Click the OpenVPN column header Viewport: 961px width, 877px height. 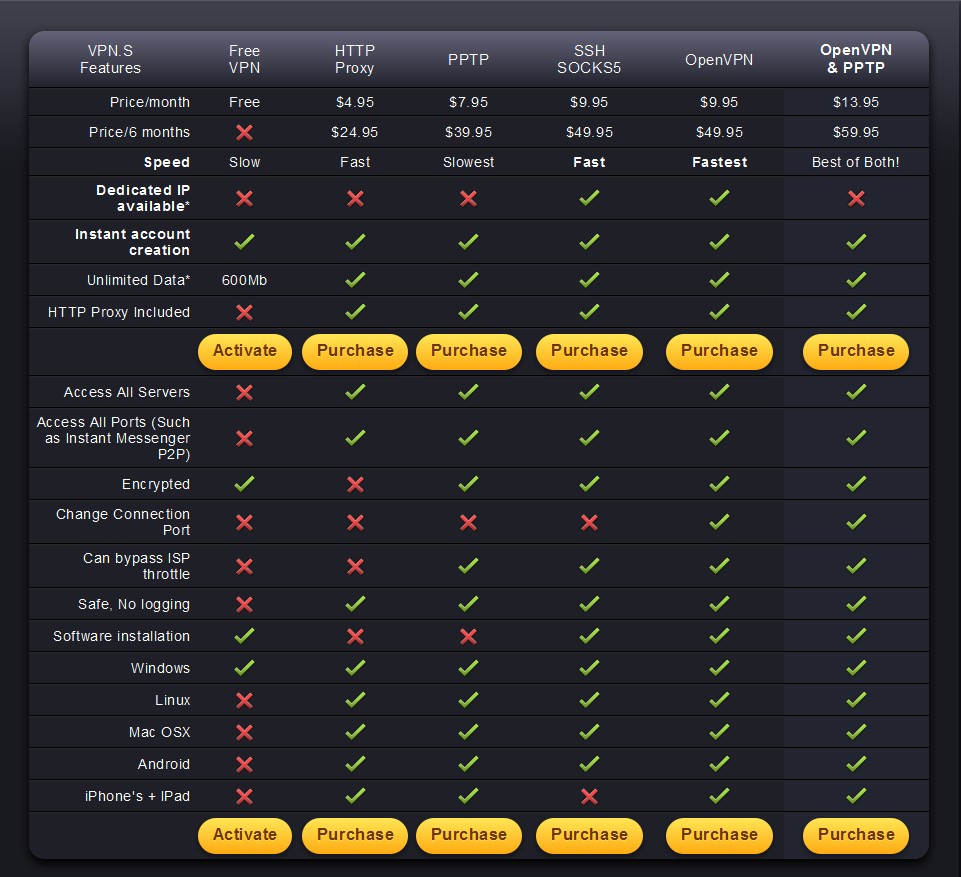[x=719, y=59]
